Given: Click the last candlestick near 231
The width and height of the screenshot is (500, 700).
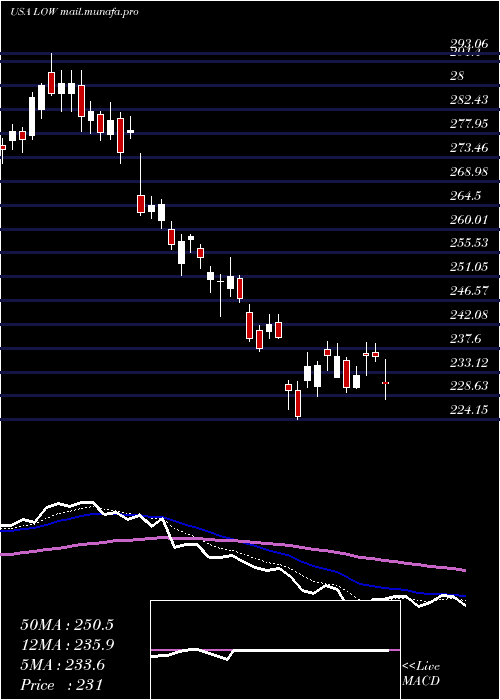Looking at the screenshot, I should [x=385, y=383].
